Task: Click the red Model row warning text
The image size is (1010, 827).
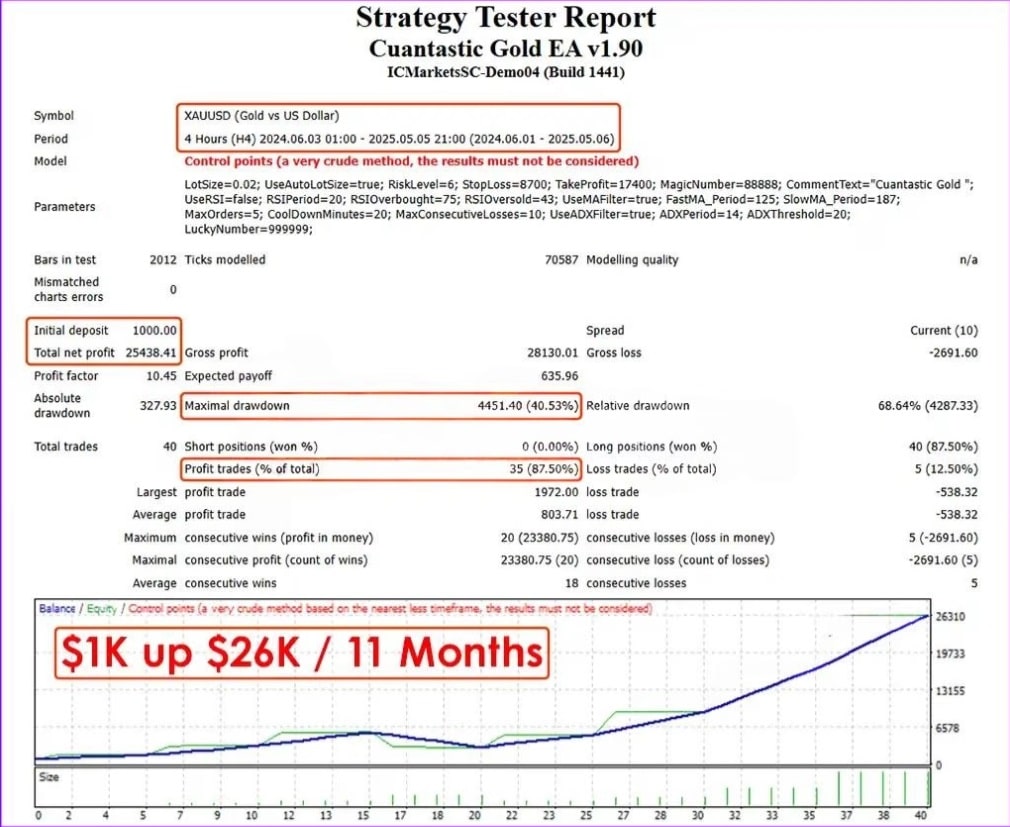Action: point(412,161)
